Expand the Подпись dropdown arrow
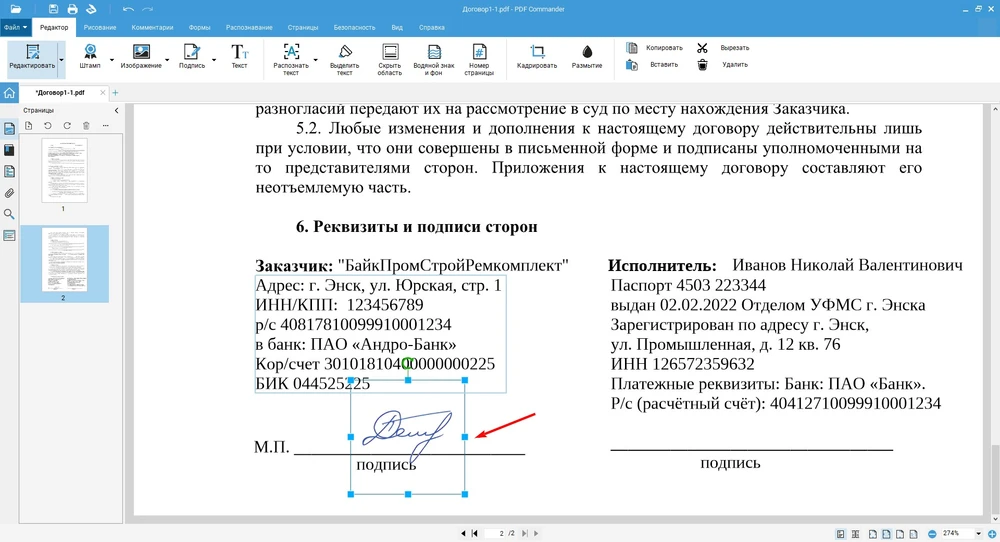This screenshot has width=1000, height=542. point(213,61)
